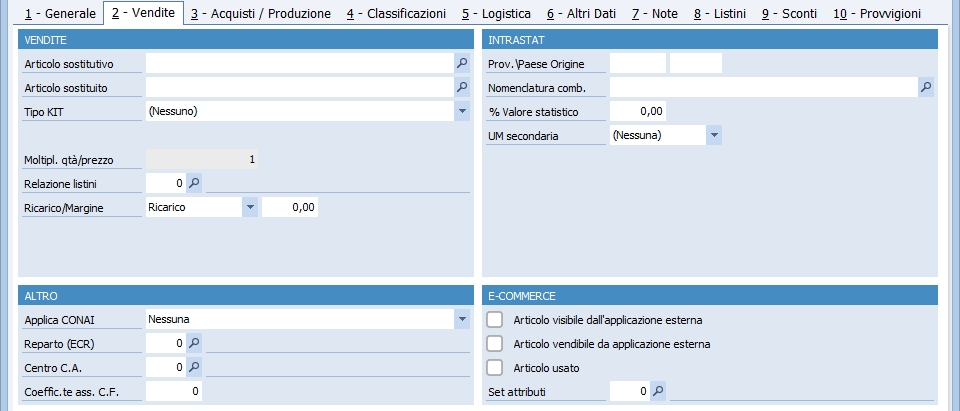
Task: Switch to the 1 - Generale tab
Action: pos(61,13)
